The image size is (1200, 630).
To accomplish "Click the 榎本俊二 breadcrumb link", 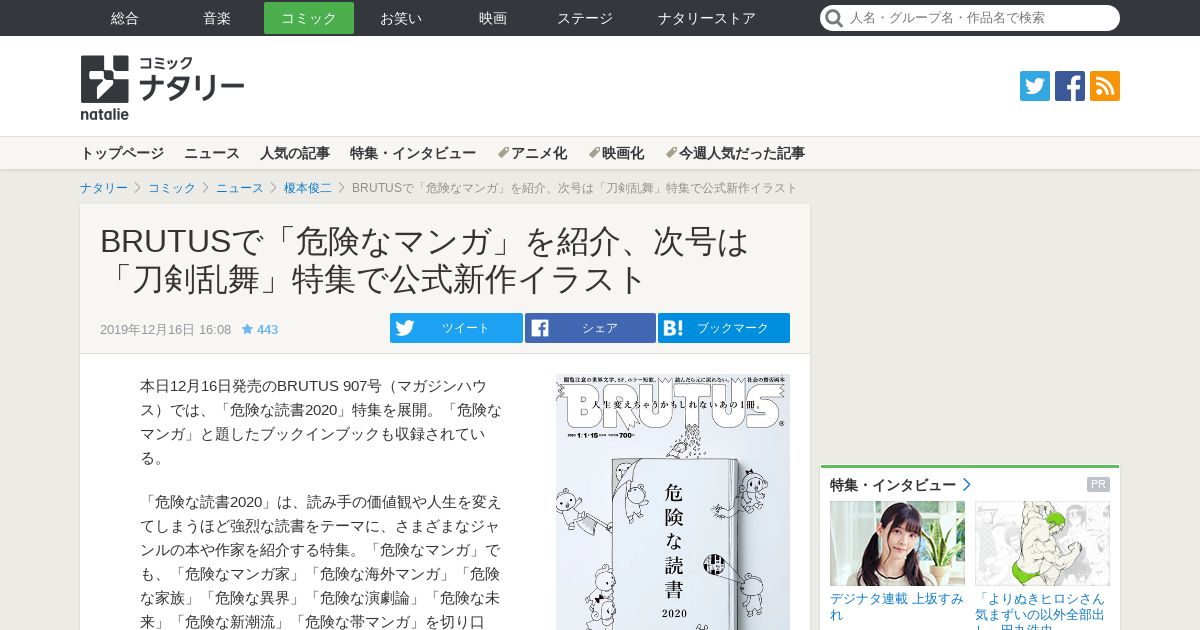I will 308,188.
